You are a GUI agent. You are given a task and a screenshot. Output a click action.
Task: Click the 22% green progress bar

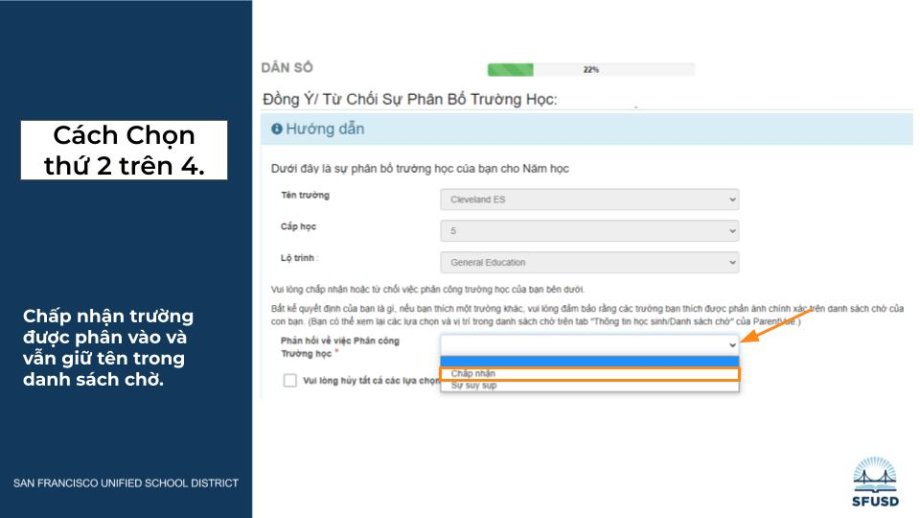coord(590,70)
